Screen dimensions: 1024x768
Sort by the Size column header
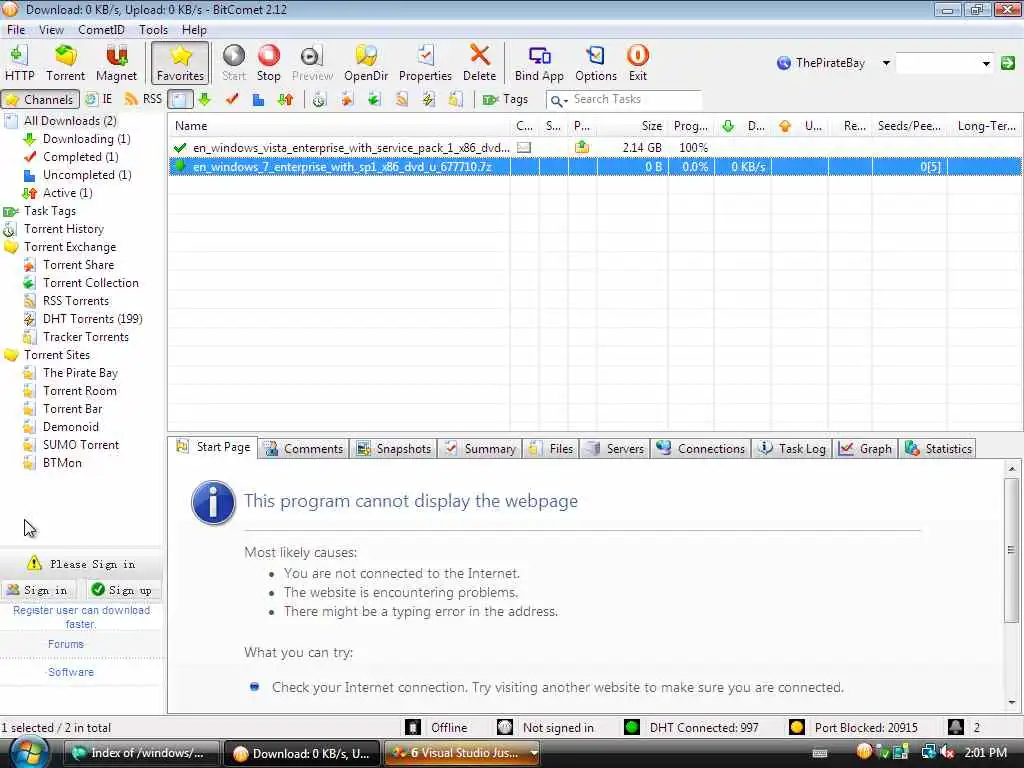click(x=632, y=126)
